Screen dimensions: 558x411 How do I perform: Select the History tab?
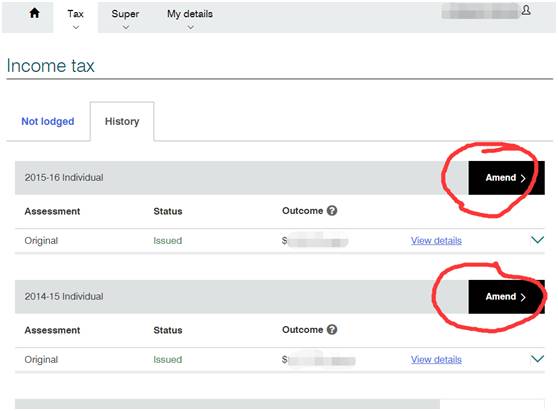[122, 121]
